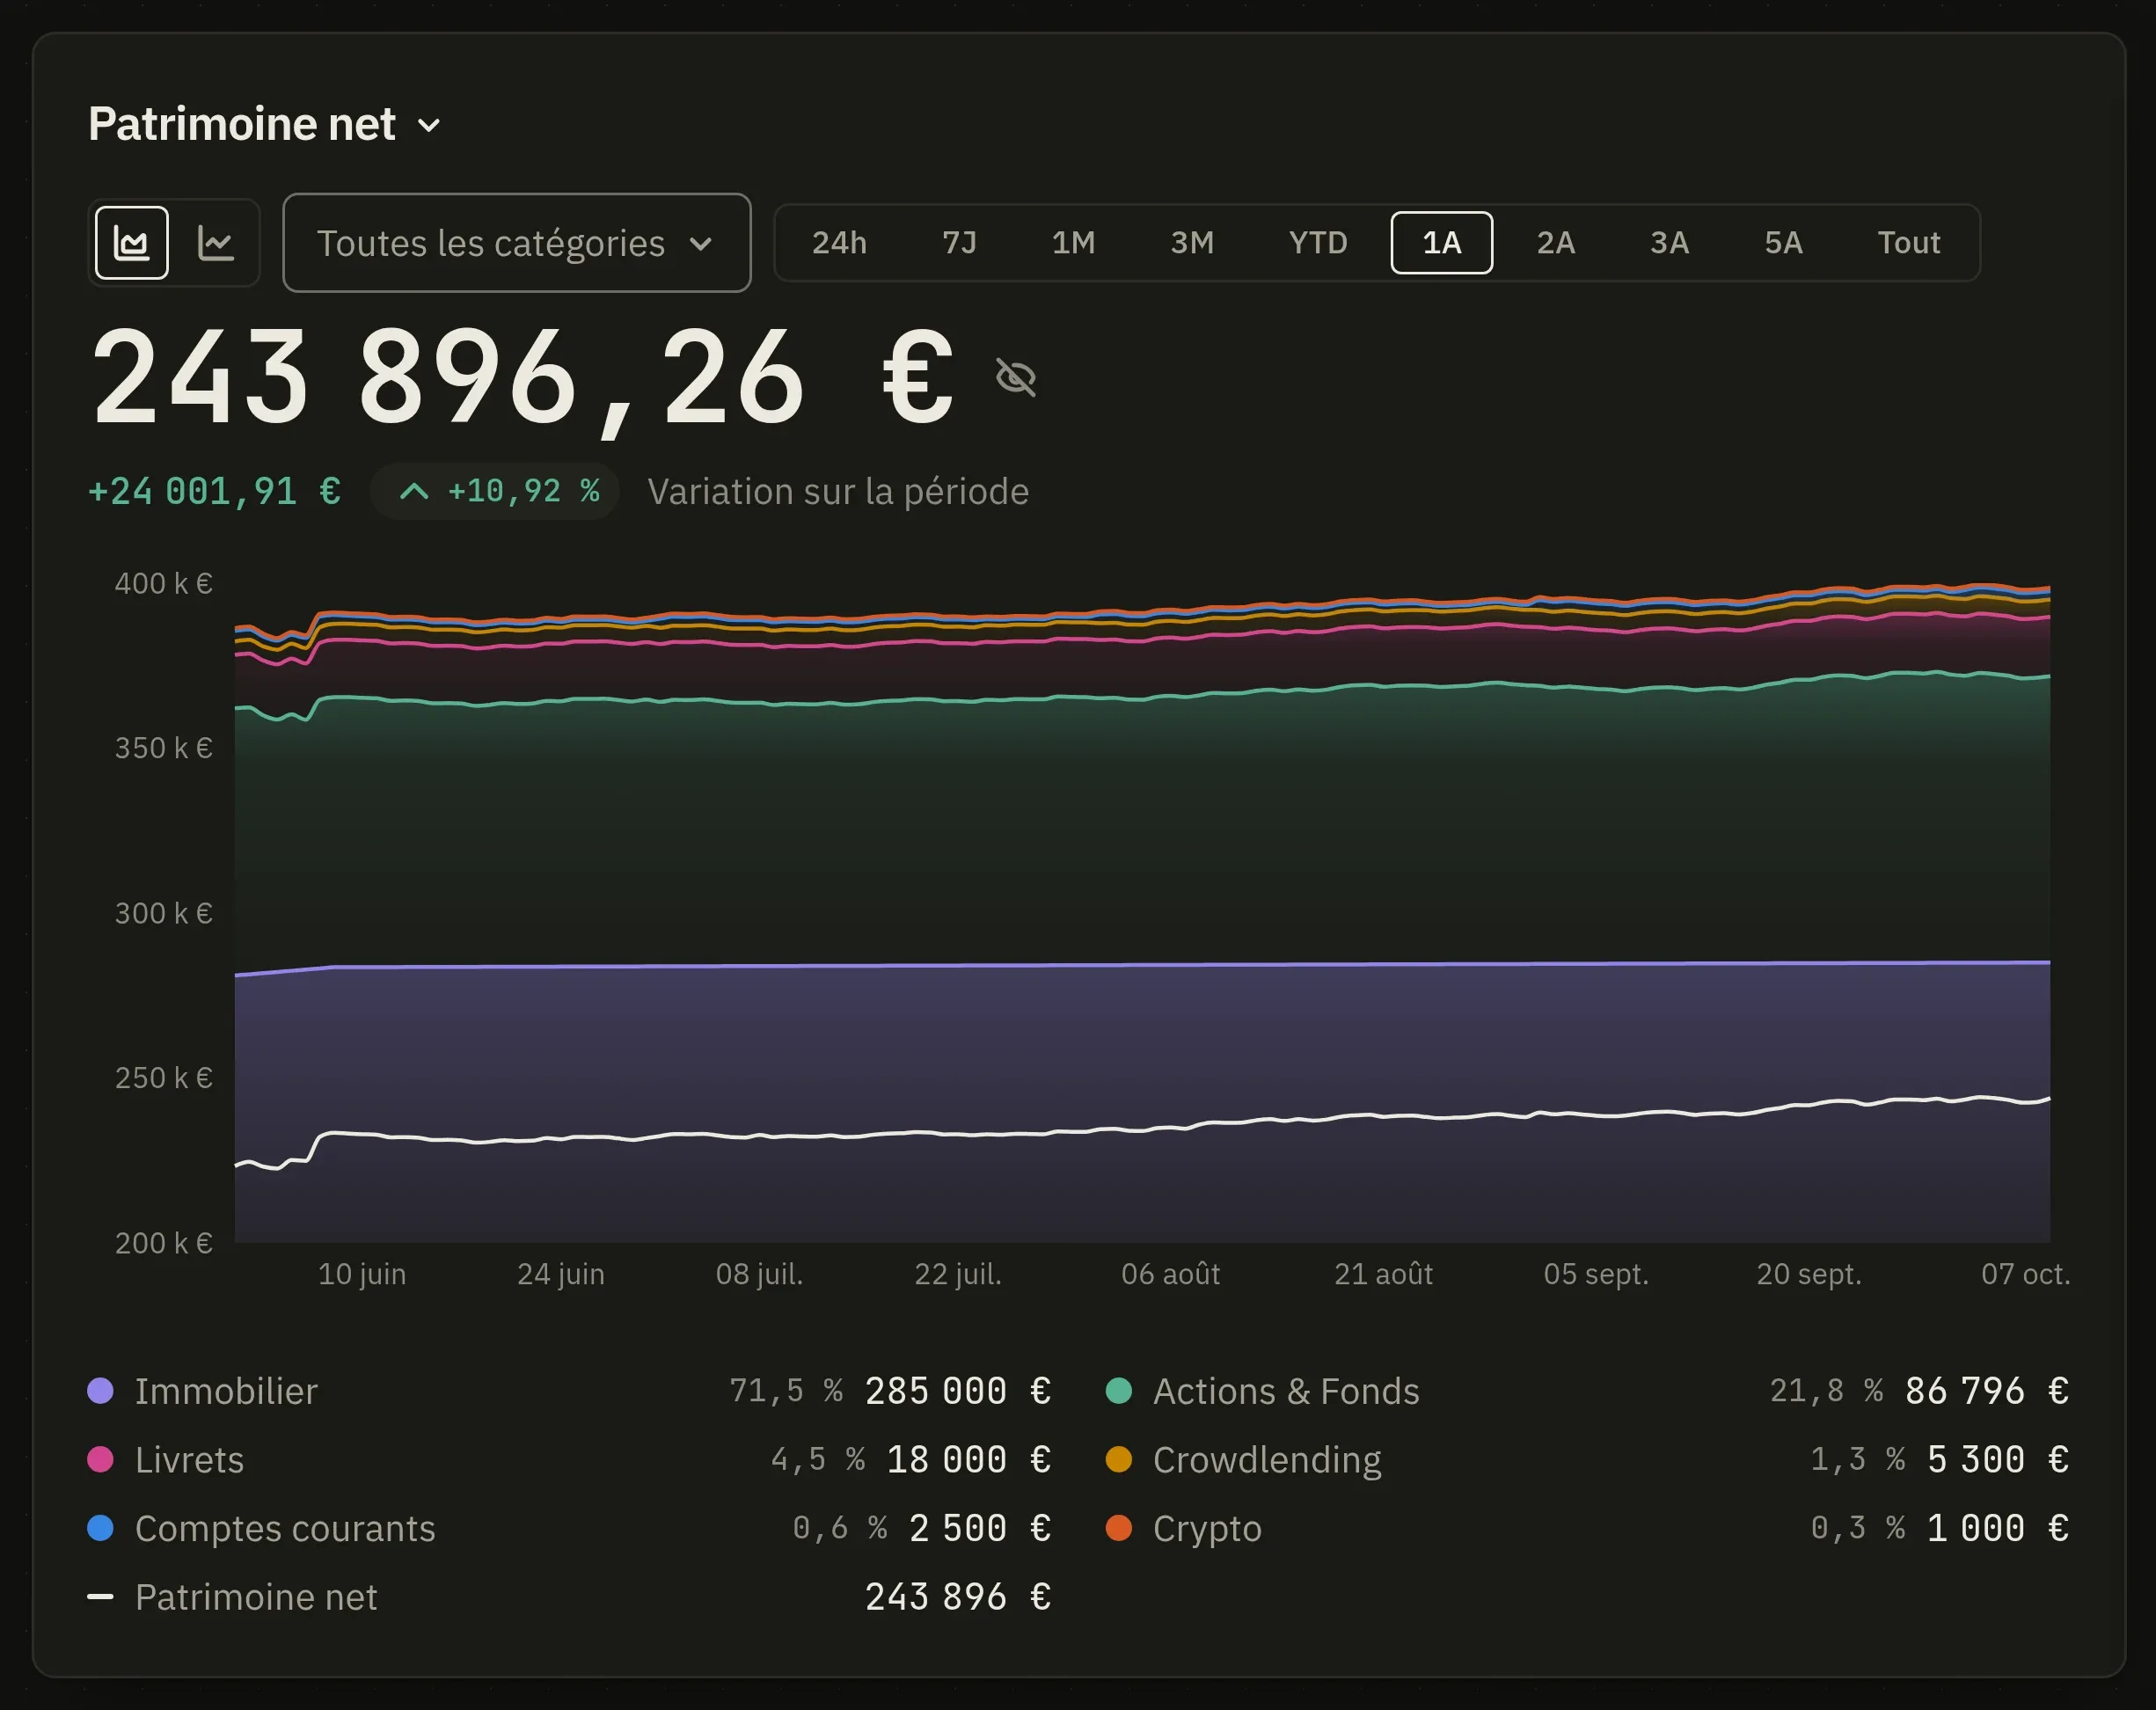
Task: Click the 21 août axis date label
Action: (1383, 1274)
